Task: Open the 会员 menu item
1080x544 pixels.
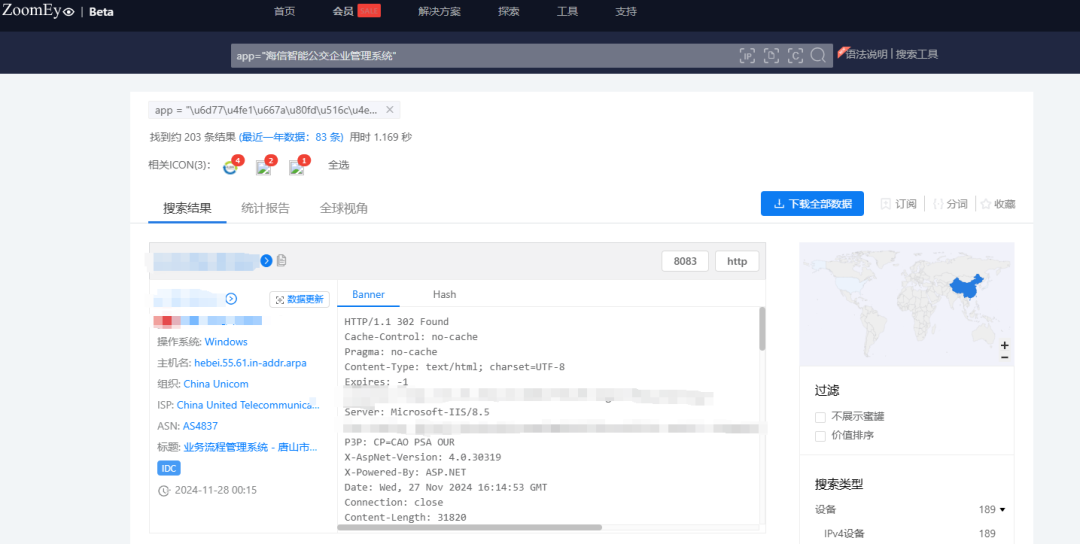Action: pos(343,12)
